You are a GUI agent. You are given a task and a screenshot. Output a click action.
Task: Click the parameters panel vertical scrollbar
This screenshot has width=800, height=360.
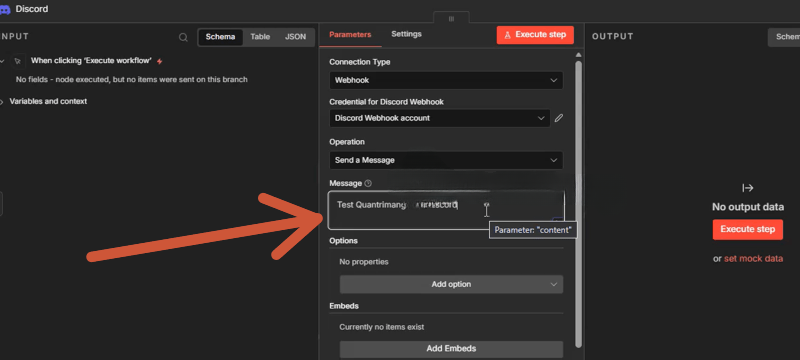coord(578,204)
